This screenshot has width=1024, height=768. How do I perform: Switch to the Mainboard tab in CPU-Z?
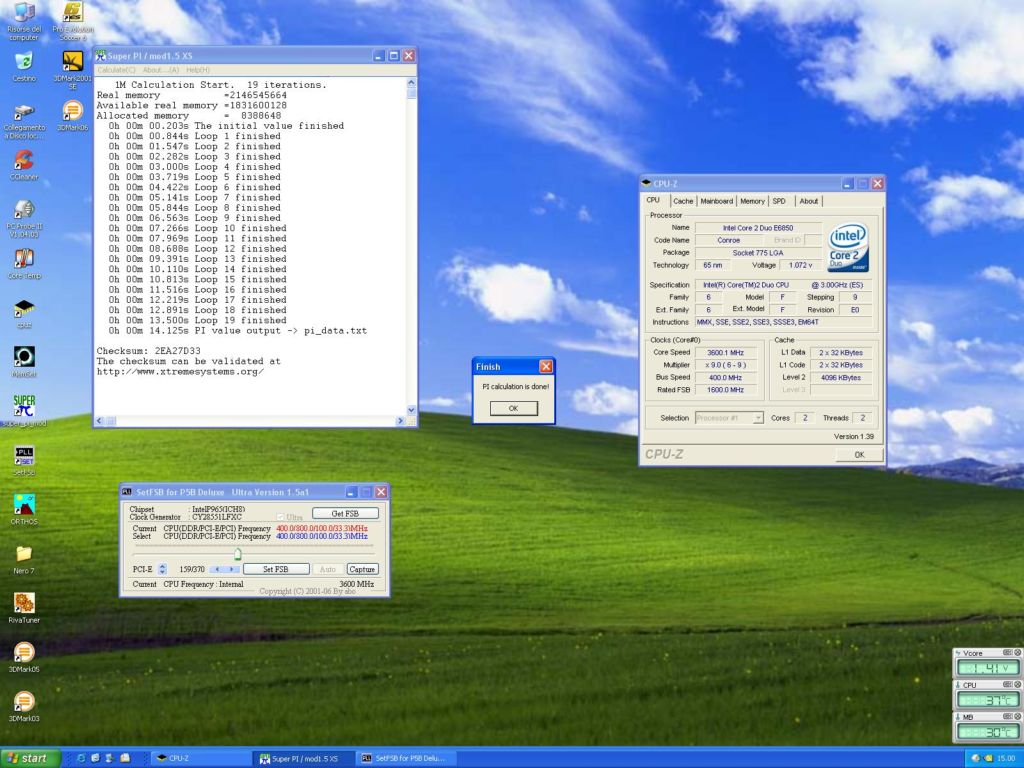click(716, 201)
